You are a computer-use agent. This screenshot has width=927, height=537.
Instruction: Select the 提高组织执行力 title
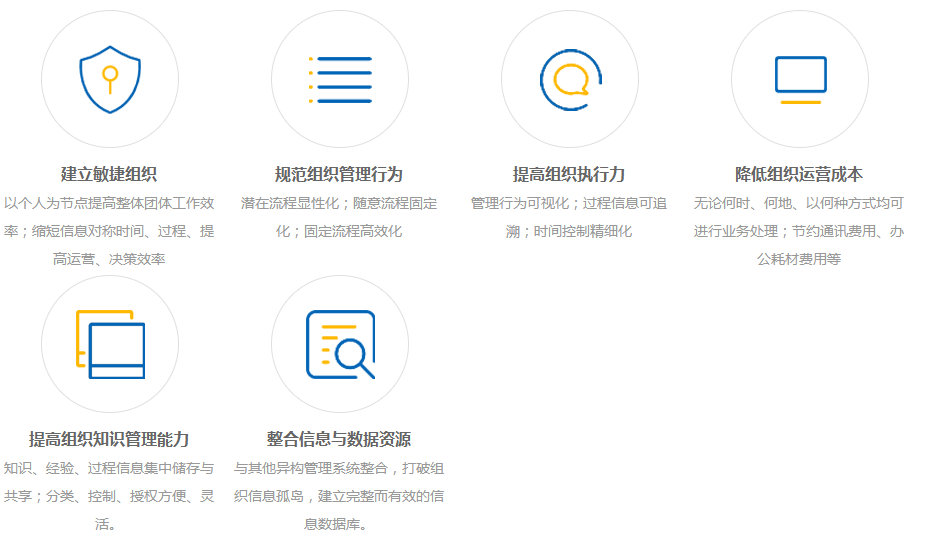click(x=569, y=174)
